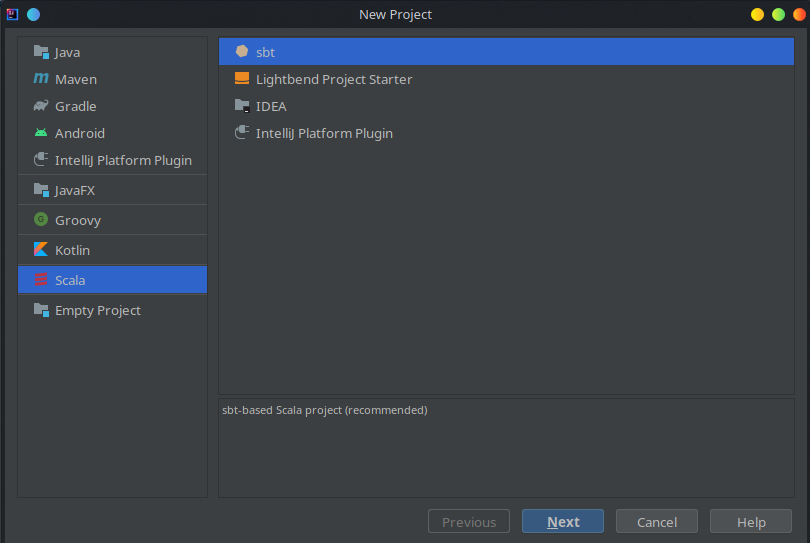This screenshot has height=543, width=810.
Task: Click the sbt-based Scala project description text
Action: click(x=324, y=410)
